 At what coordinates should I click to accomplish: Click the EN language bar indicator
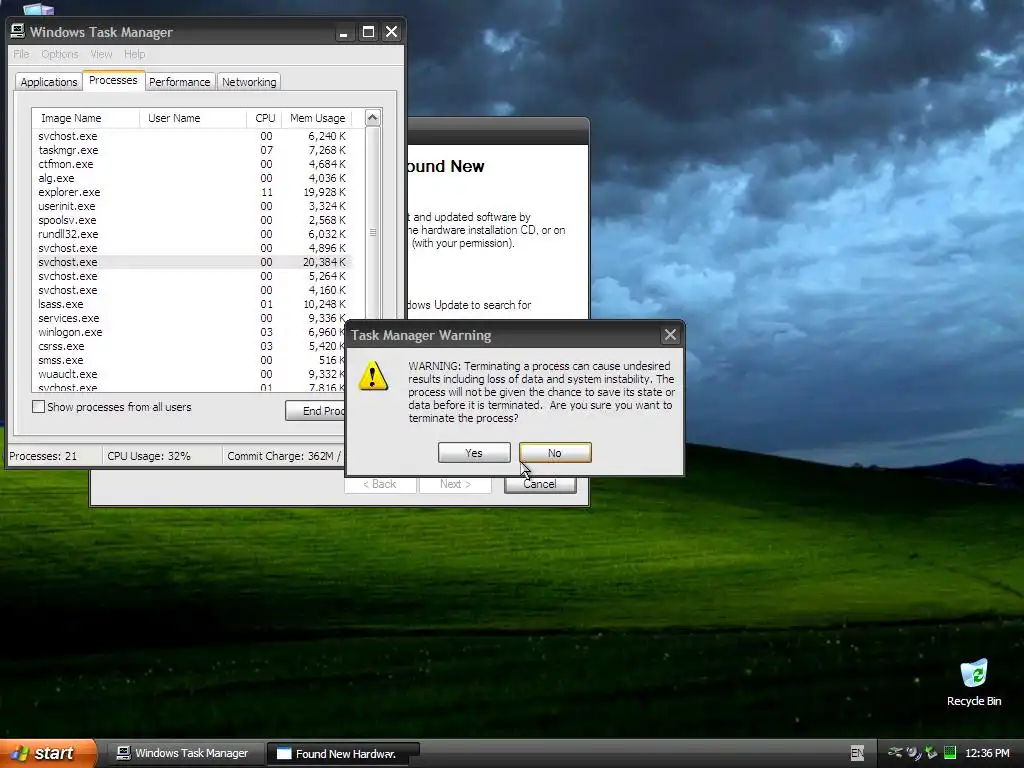(857, 753)
